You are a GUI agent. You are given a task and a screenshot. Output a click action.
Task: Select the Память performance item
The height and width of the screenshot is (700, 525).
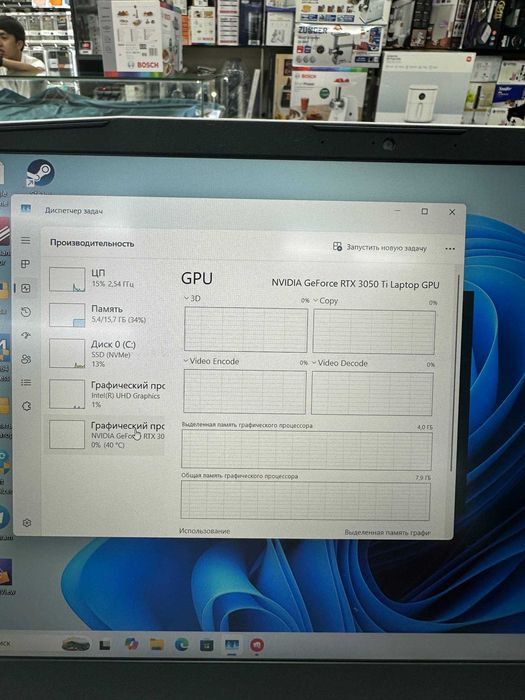click(x=106, y=314)
